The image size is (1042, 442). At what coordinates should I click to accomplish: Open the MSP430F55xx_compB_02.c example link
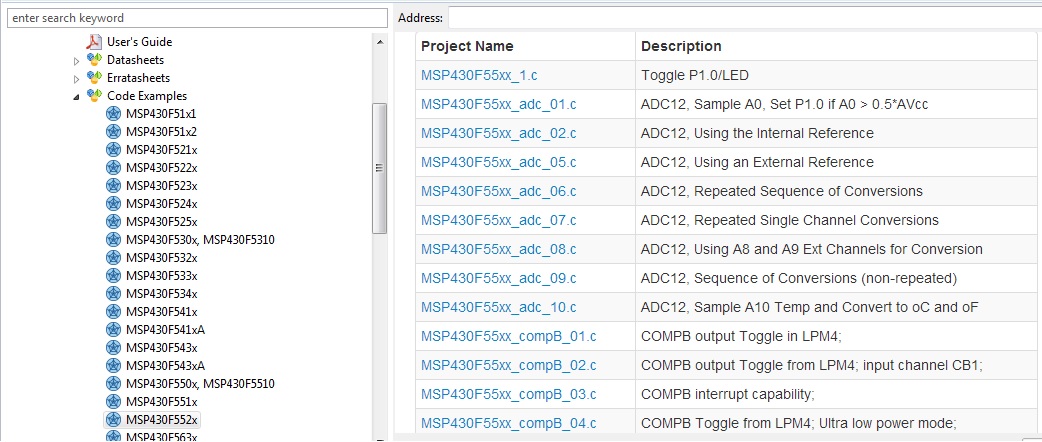point(508,365)
